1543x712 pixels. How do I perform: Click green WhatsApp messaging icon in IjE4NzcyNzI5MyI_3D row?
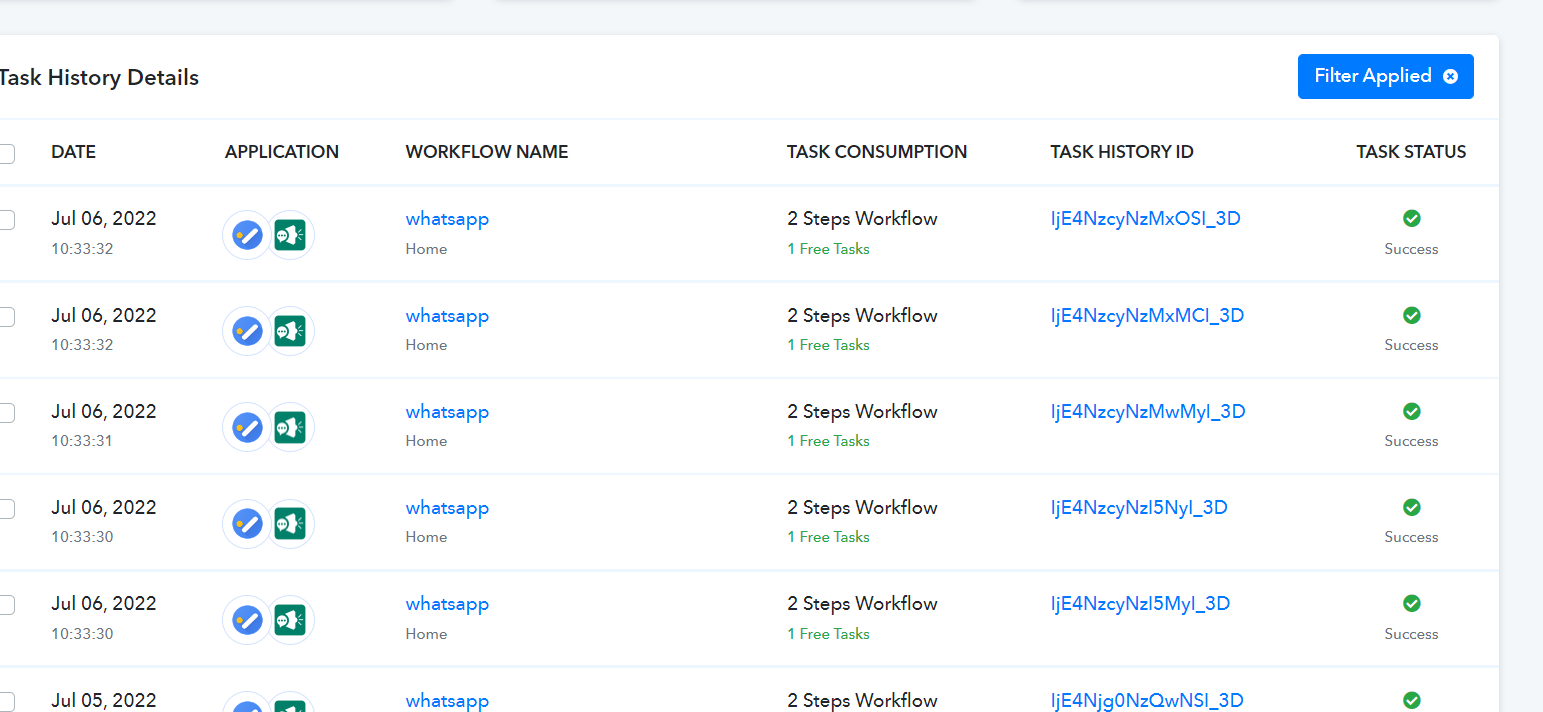[x=290, y=620]
